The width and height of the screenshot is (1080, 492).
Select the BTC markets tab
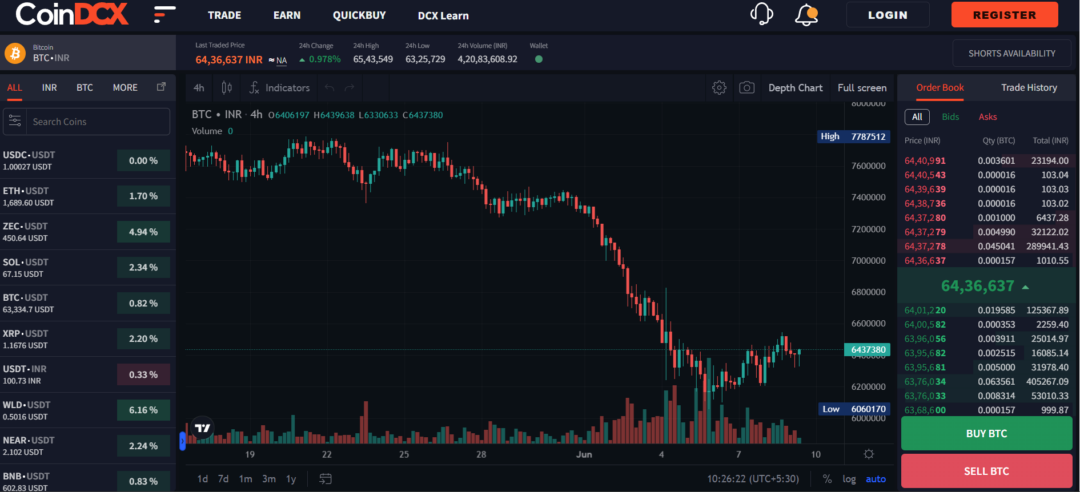[x=85, y=88]
